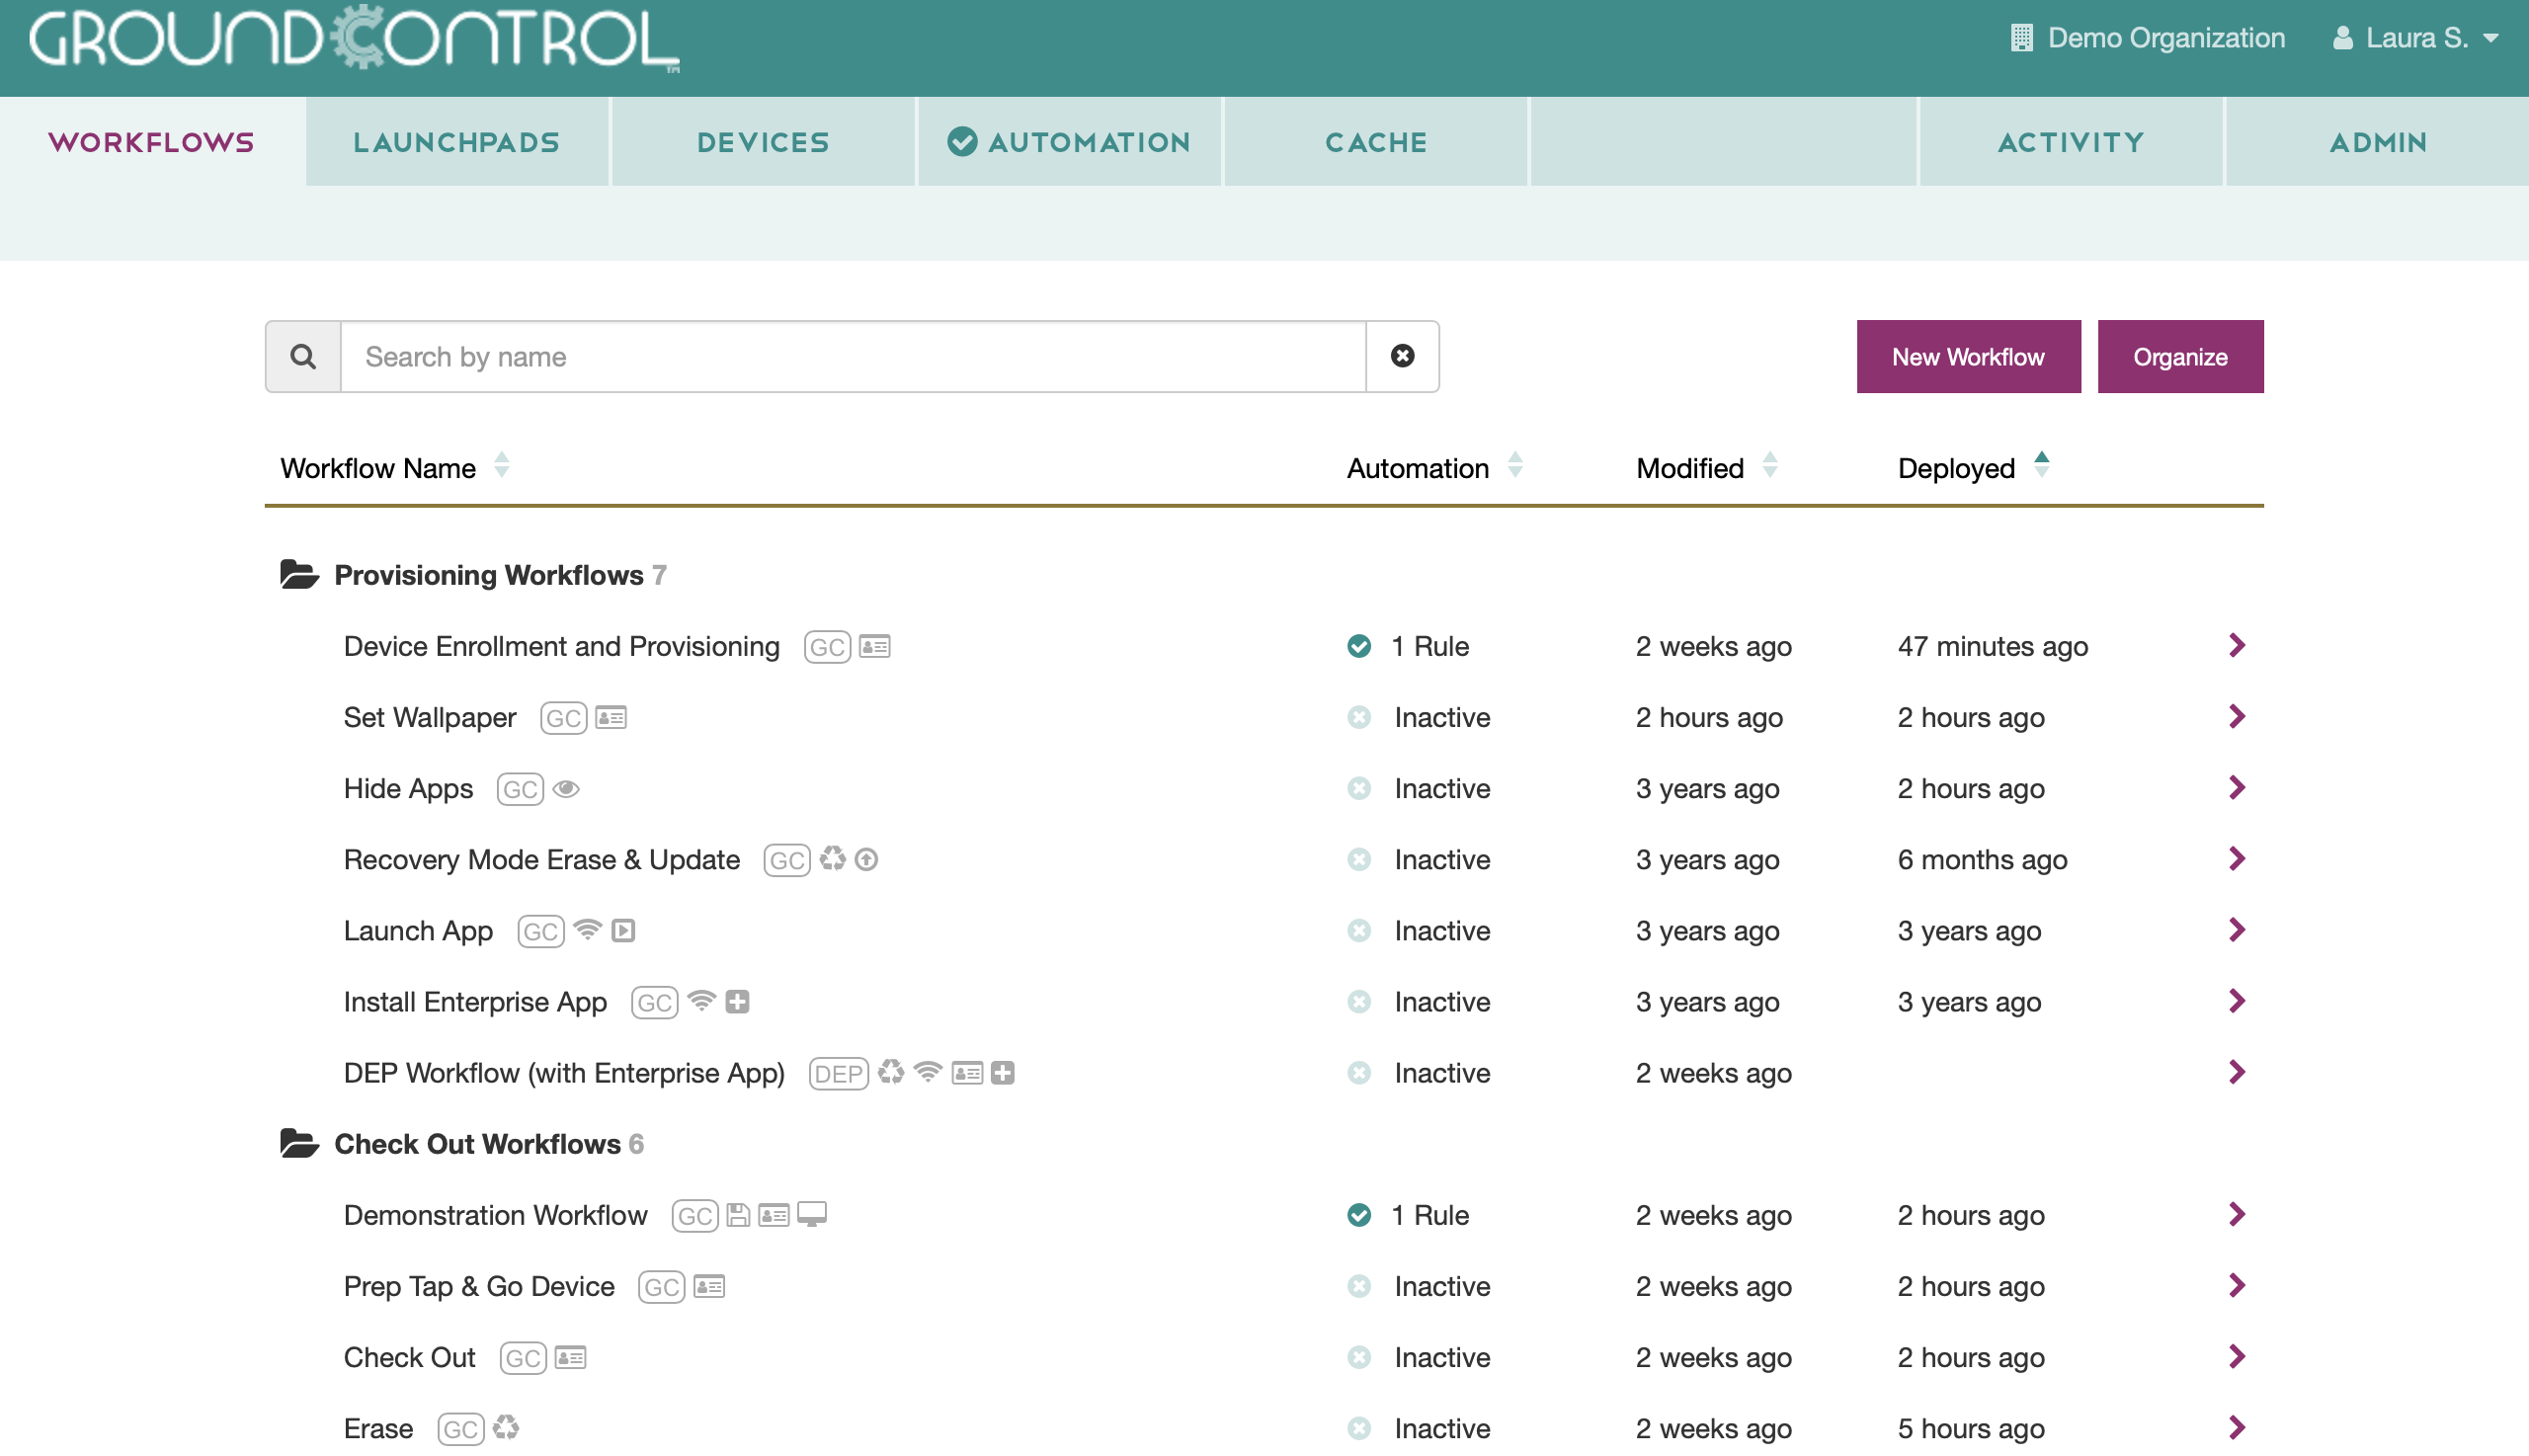Viewport: 2529px width, 1456px height.
Task: Click inactive status icon on Hide Apps row
Action: point(1359,789)
